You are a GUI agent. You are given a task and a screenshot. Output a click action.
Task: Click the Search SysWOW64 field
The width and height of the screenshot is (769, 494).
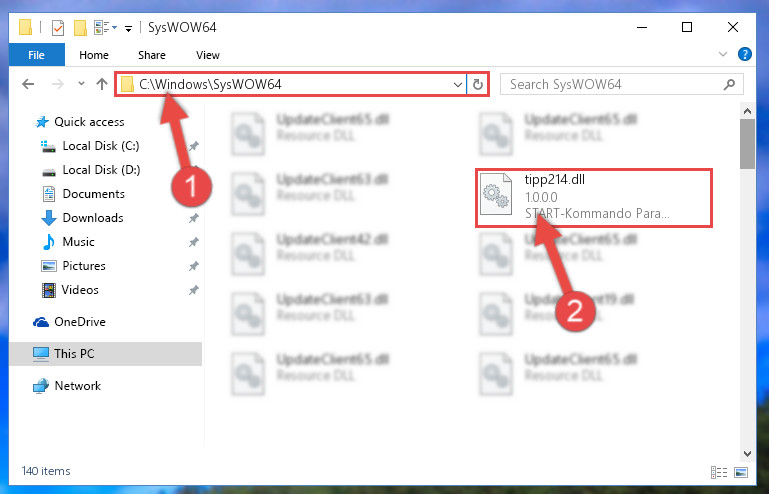point(615,84)
